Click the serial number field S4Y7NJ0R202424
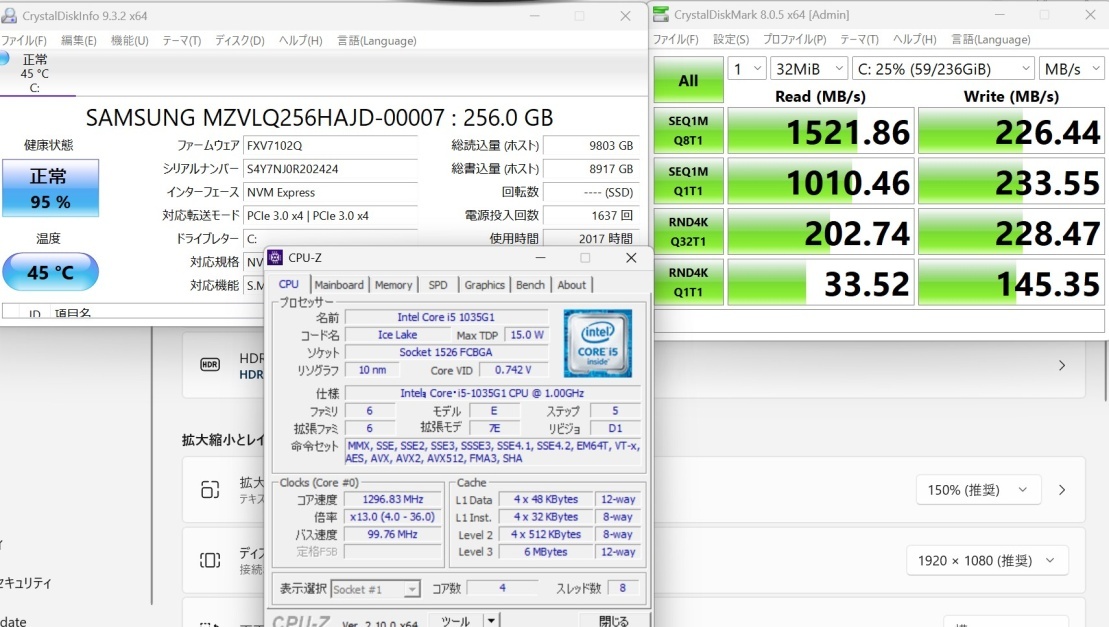 tap(330, 169)
